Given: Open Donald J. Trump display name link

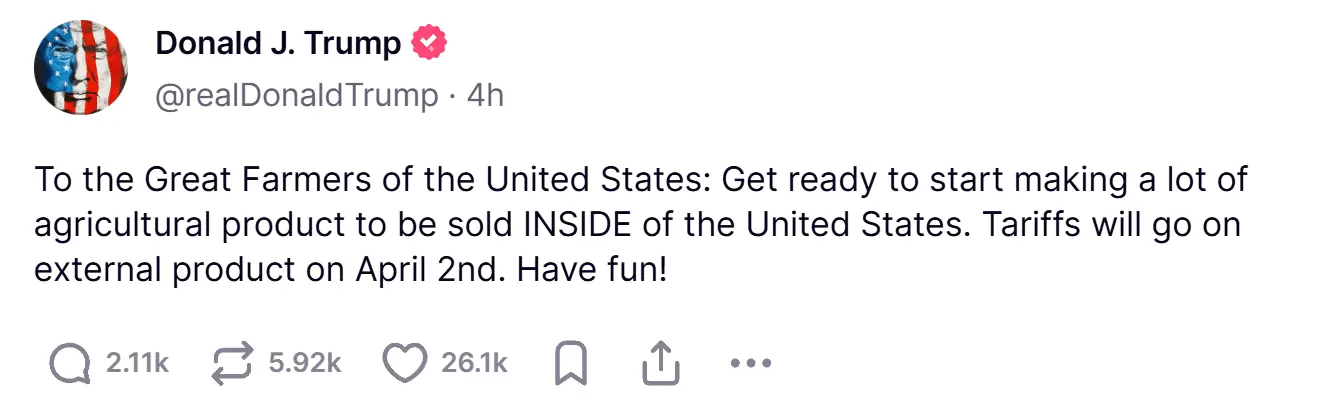Looking at the screenshot, I should click(x=279, y=43).
